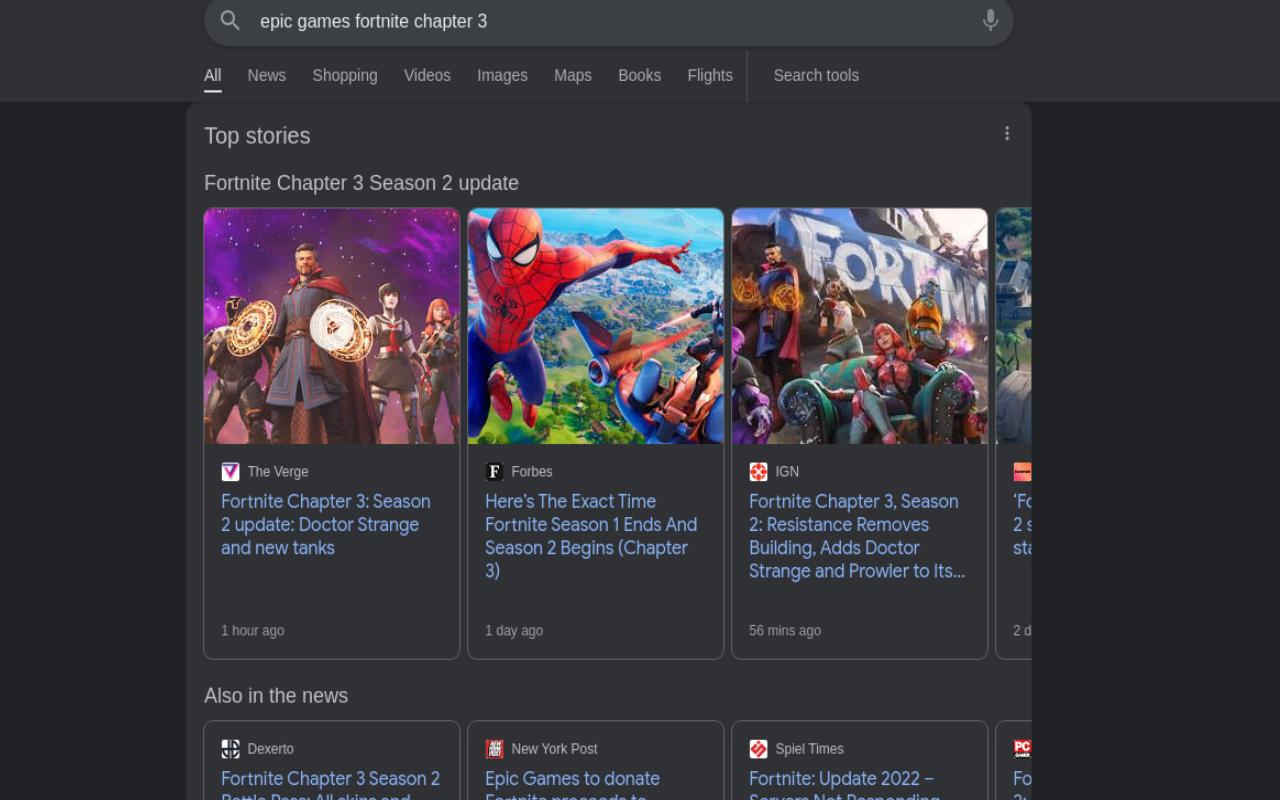
Task: Switch to the Flights tab
Action: pos(710,75)
